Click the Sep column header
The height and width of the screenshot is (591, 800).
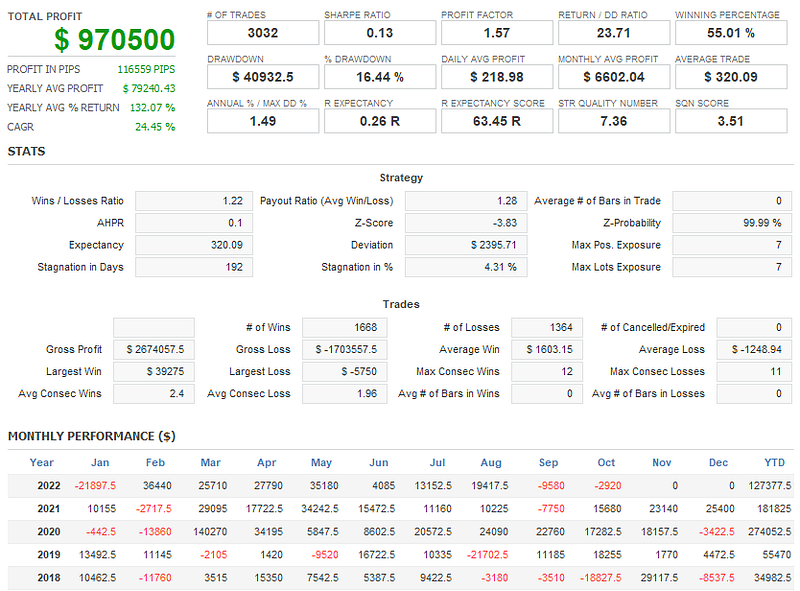coord(548,463)
